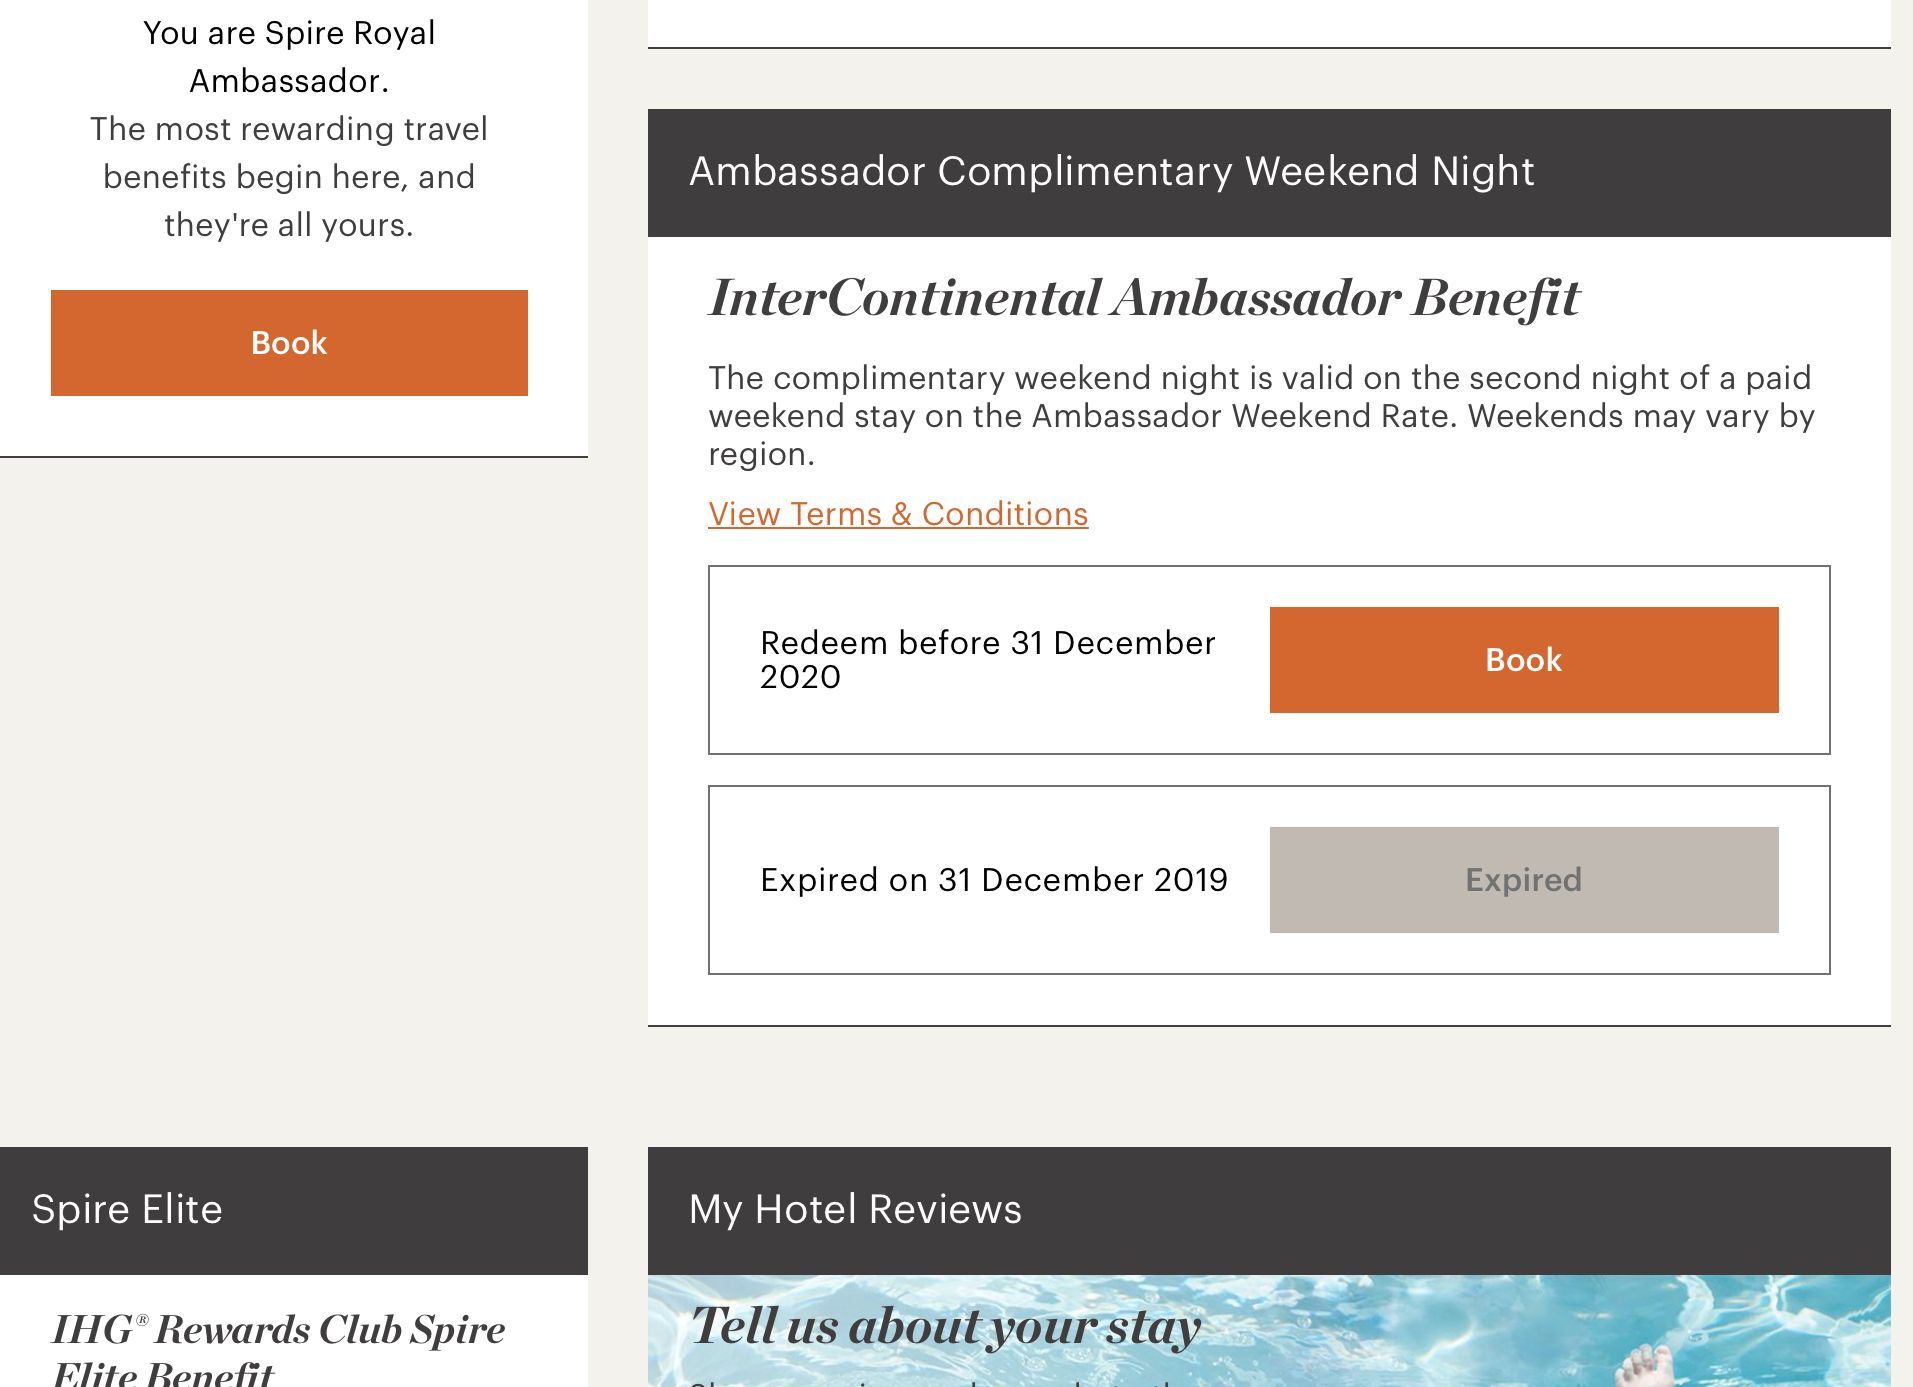Screen dimensions: 1913x1387
Task: Open the Tell us about your stay heading
Action: point(945,1327)
